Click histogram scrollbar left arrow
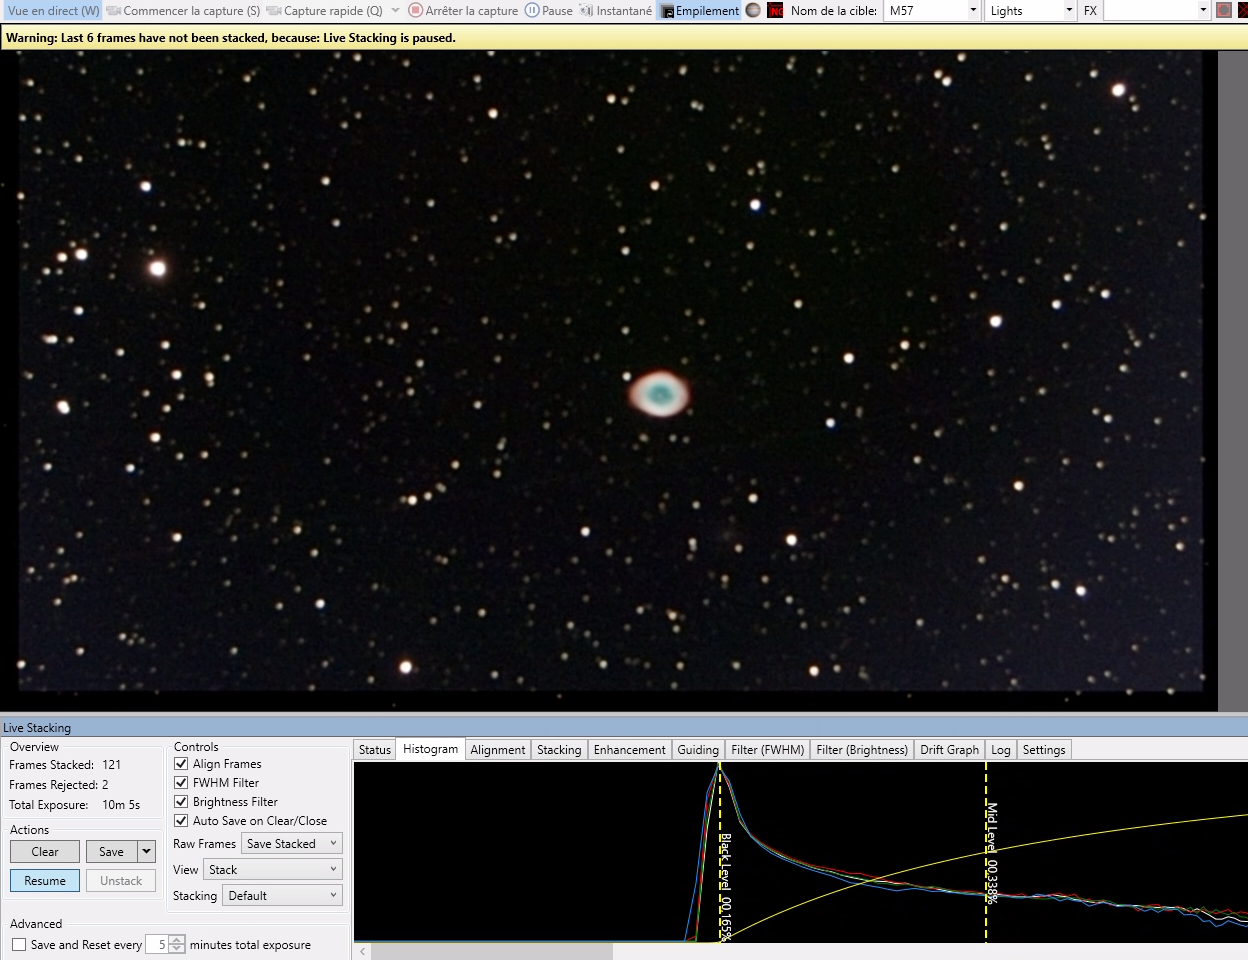1248x960 pixels. point(362,952)
